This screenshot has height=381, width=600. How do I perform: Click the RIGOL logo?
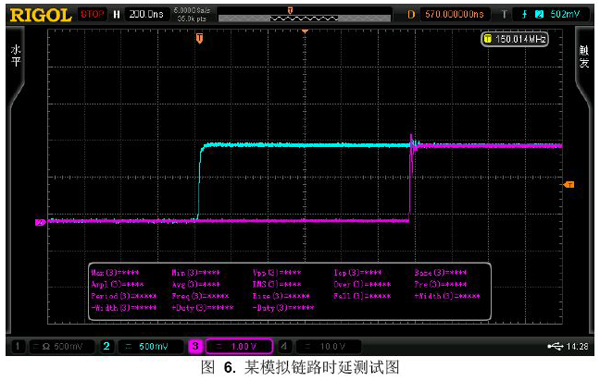41,15
